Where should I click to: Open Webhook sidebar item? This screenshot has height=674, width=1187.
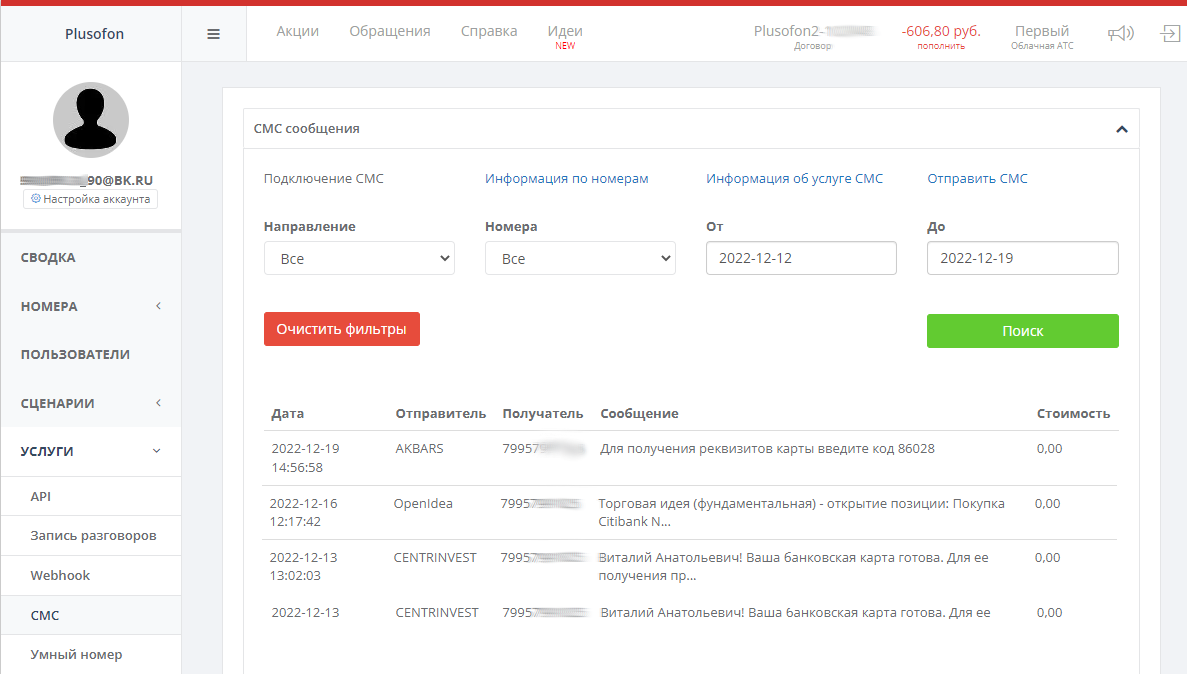click(x=60, y=576)
